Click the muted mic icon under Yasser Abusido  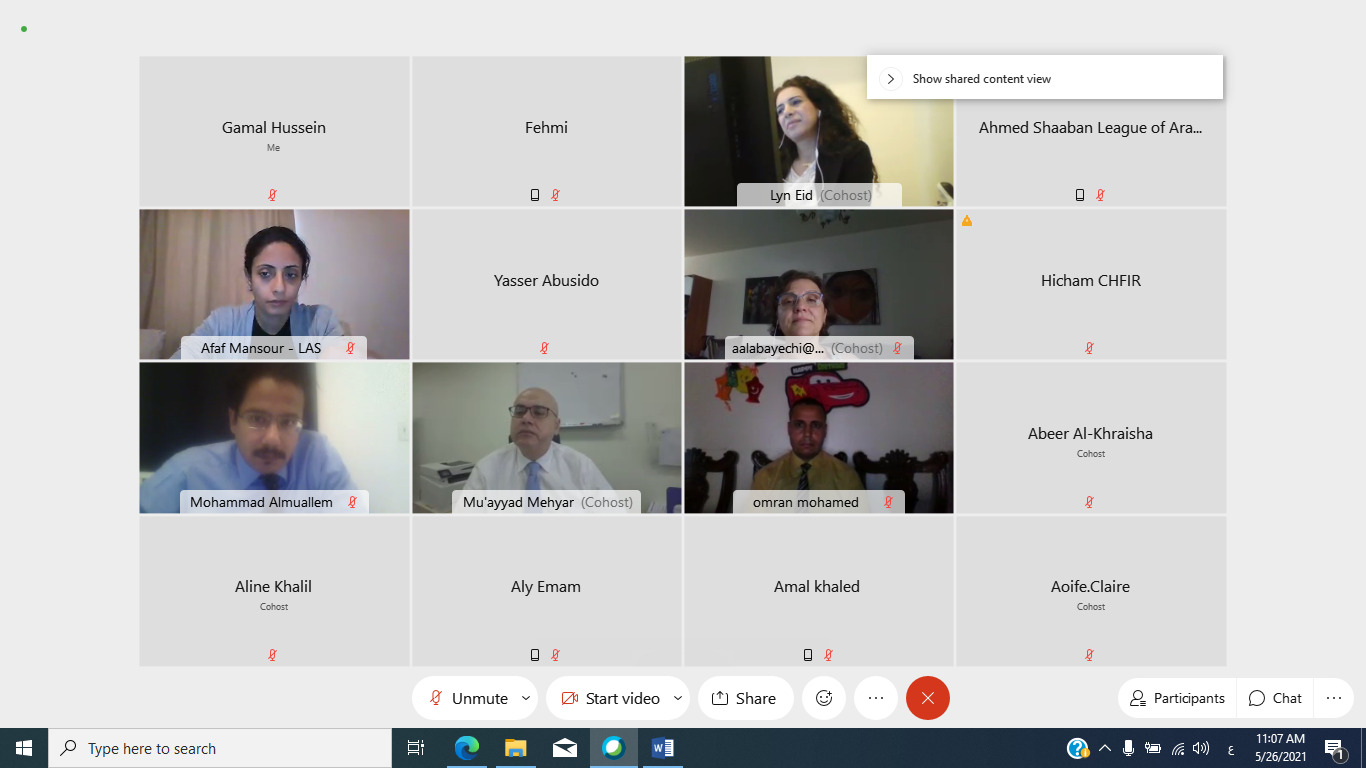click(545, 348)
